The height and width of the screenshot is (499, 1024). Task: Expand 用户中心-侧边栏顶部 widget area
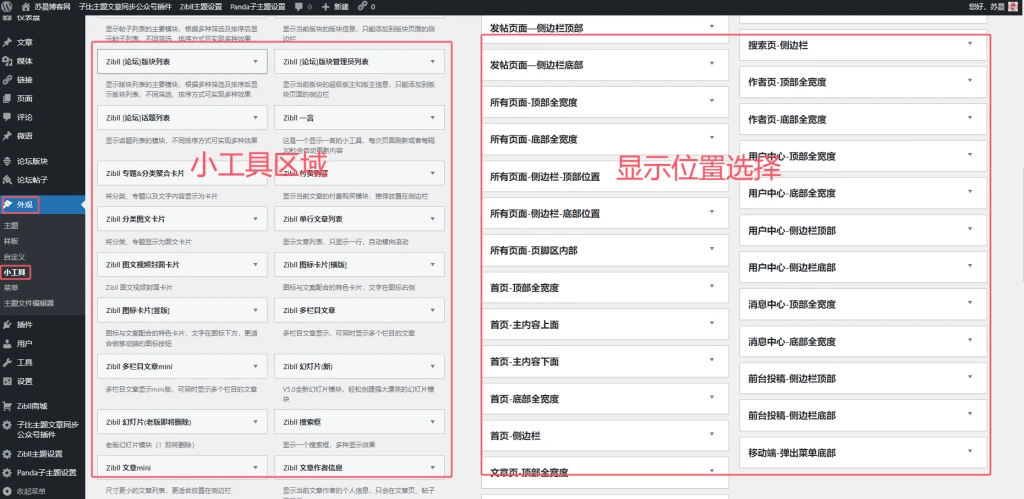pos(970,229)
